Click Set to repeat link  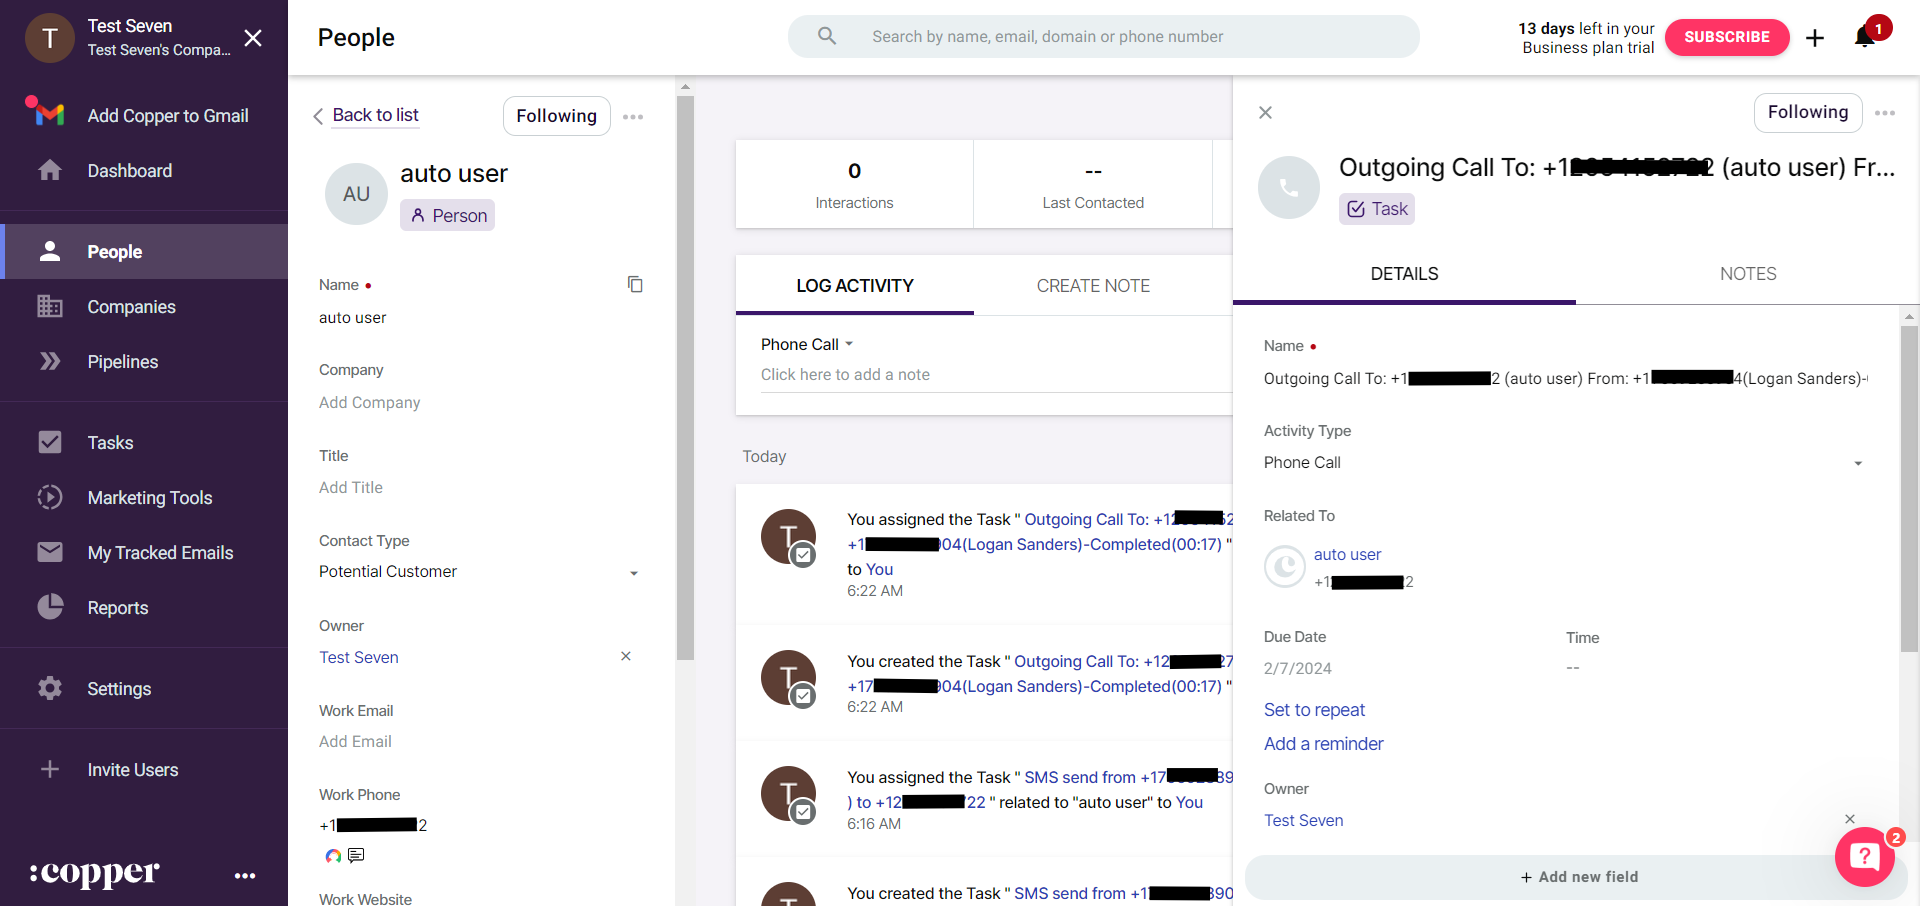(x=1314, y=710)
